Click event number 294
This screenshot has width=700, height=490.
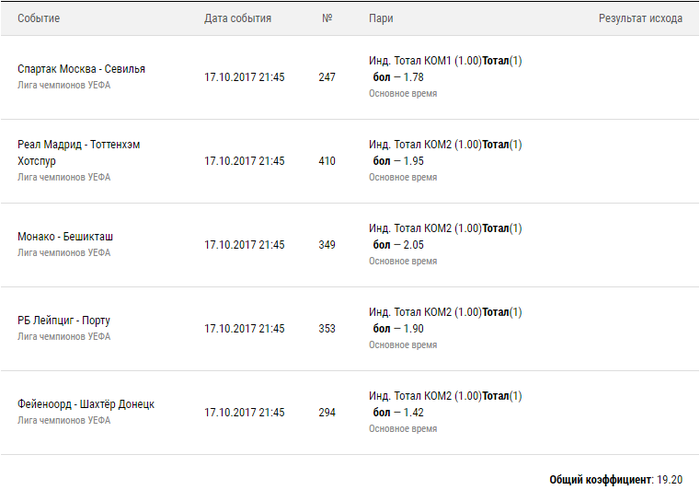327,413
